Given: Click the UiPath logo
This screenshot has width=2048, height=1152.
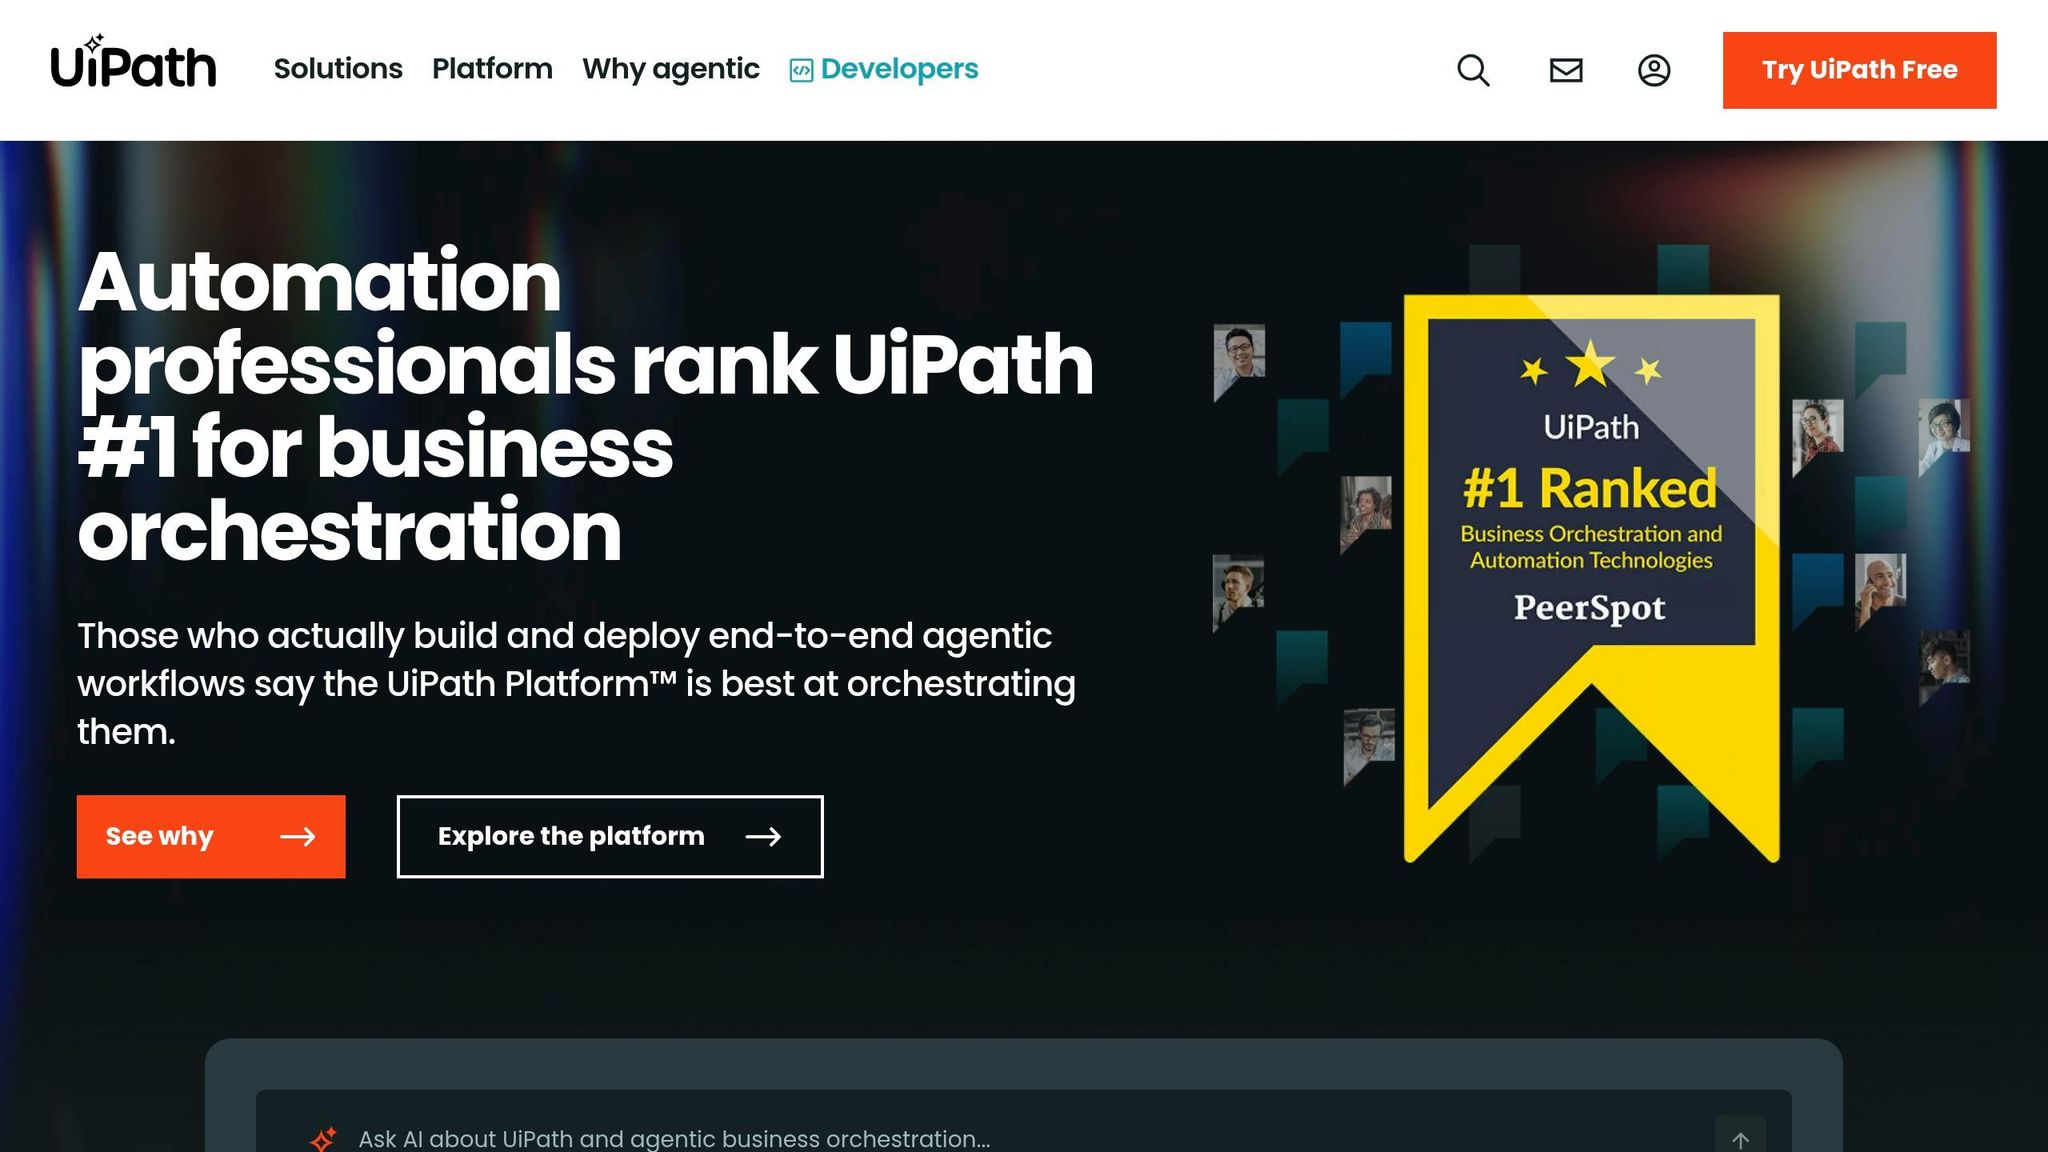Looking at the screenshot, I should (133, 62).
